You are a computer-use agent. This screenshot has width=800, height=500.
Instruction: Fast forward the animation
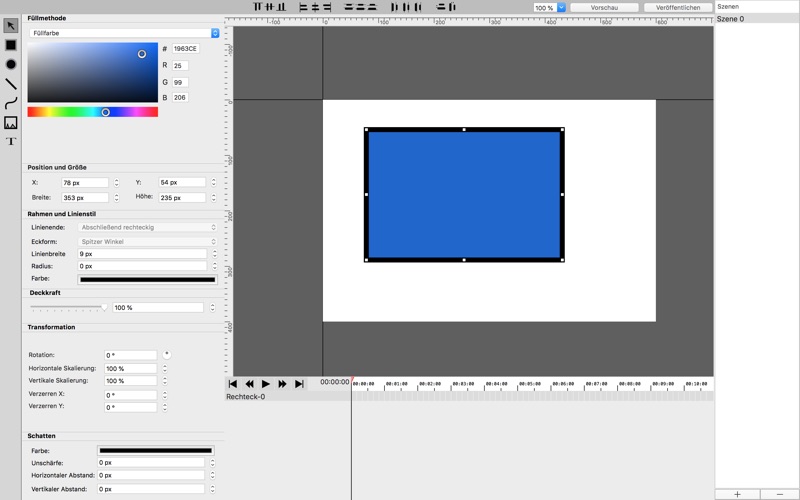point(282,384)
